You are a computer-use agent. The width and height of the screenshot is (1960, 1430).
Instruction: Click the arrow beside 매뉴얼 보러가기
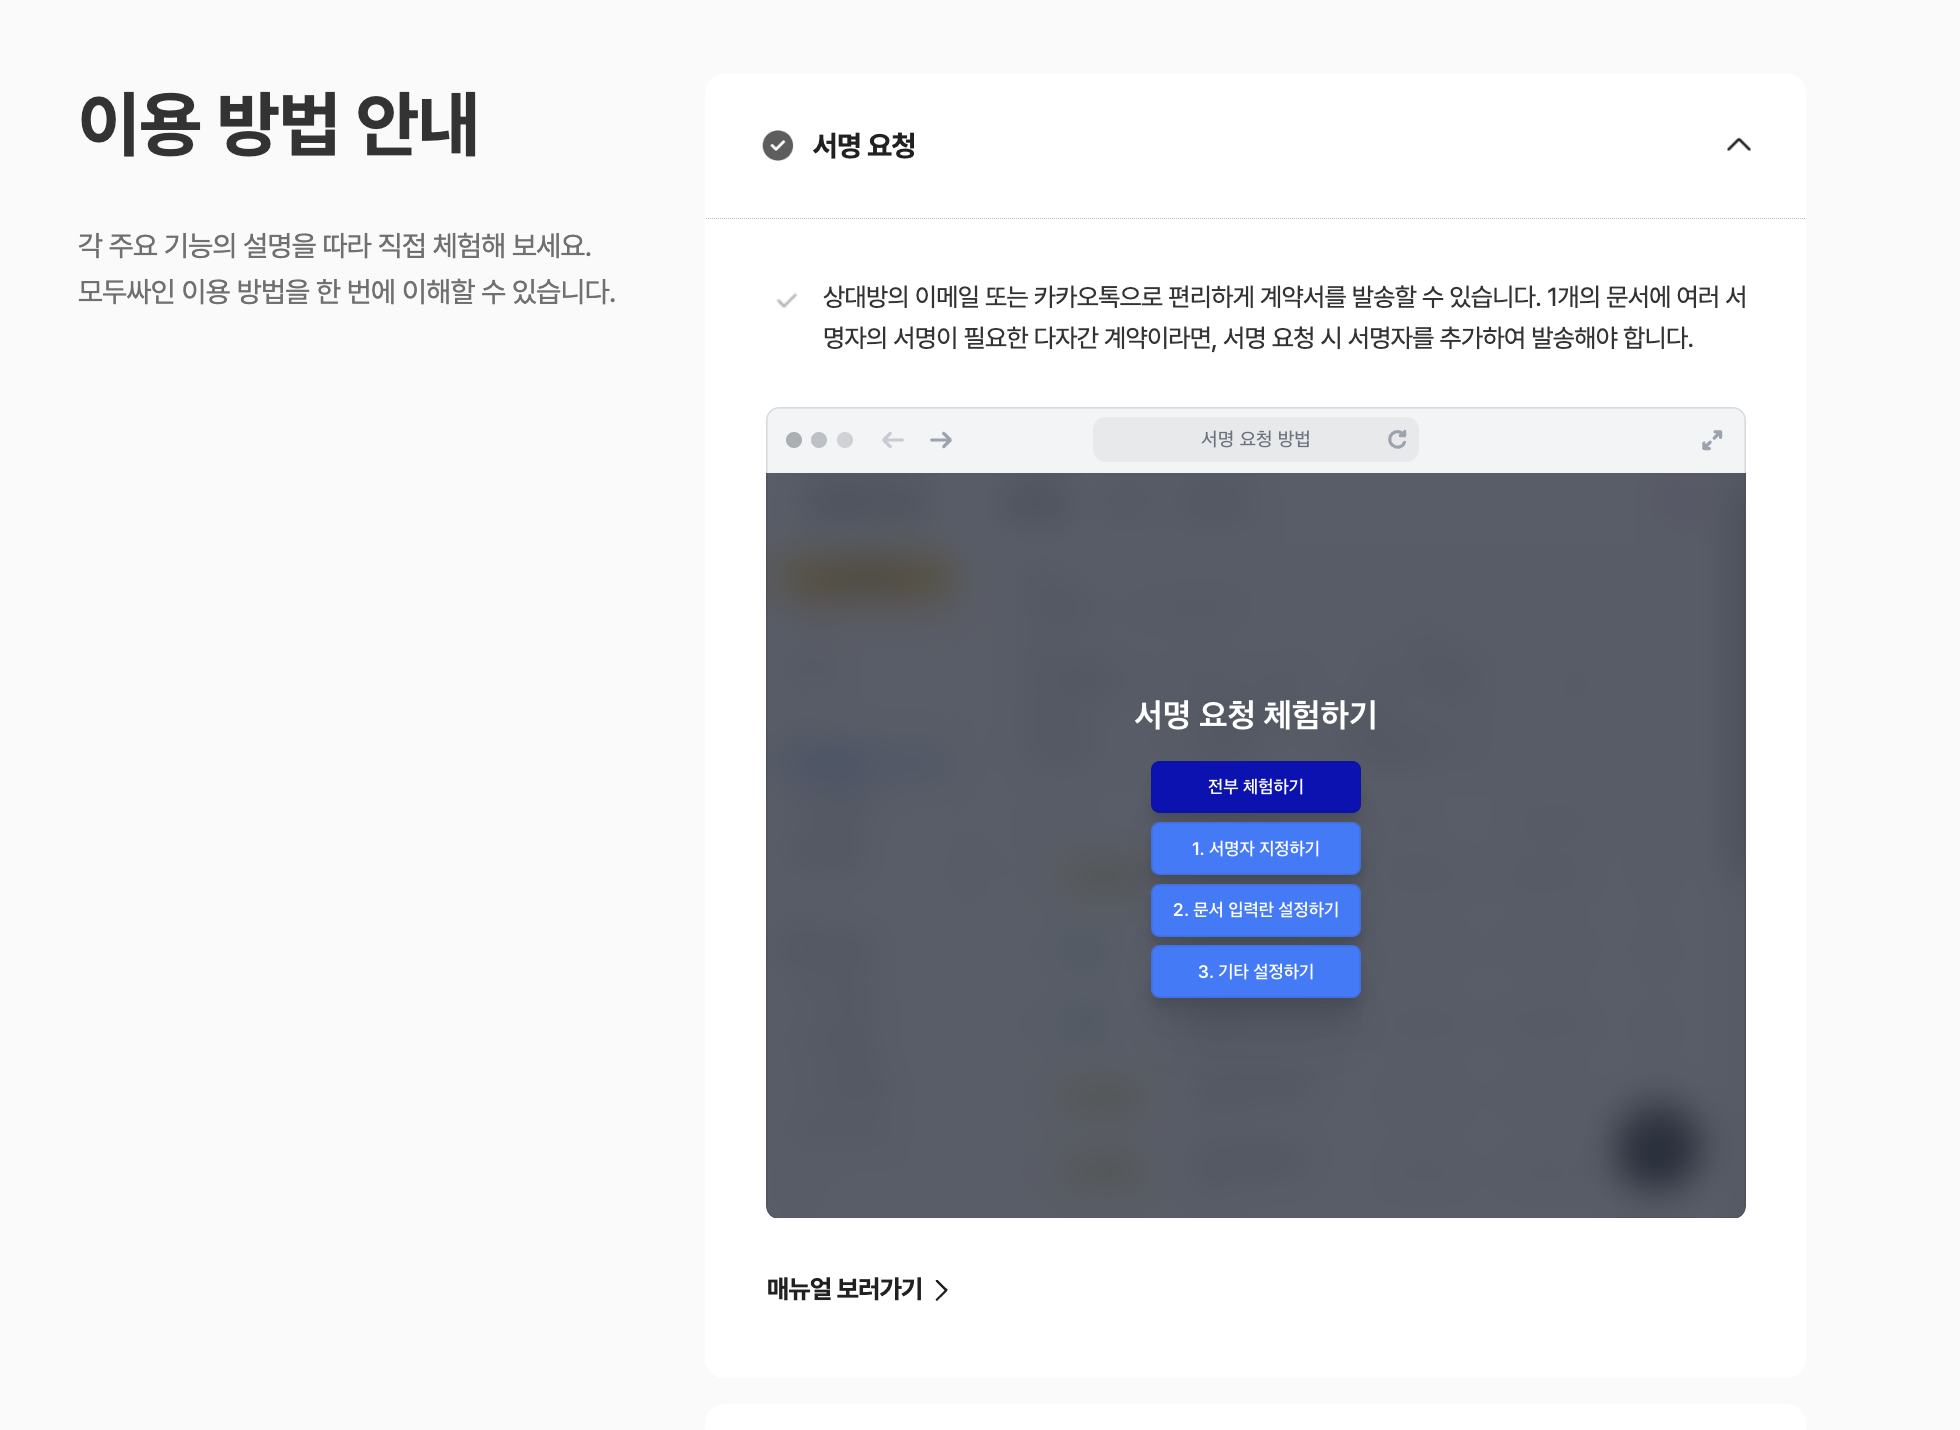click(x=941, y=1290)
